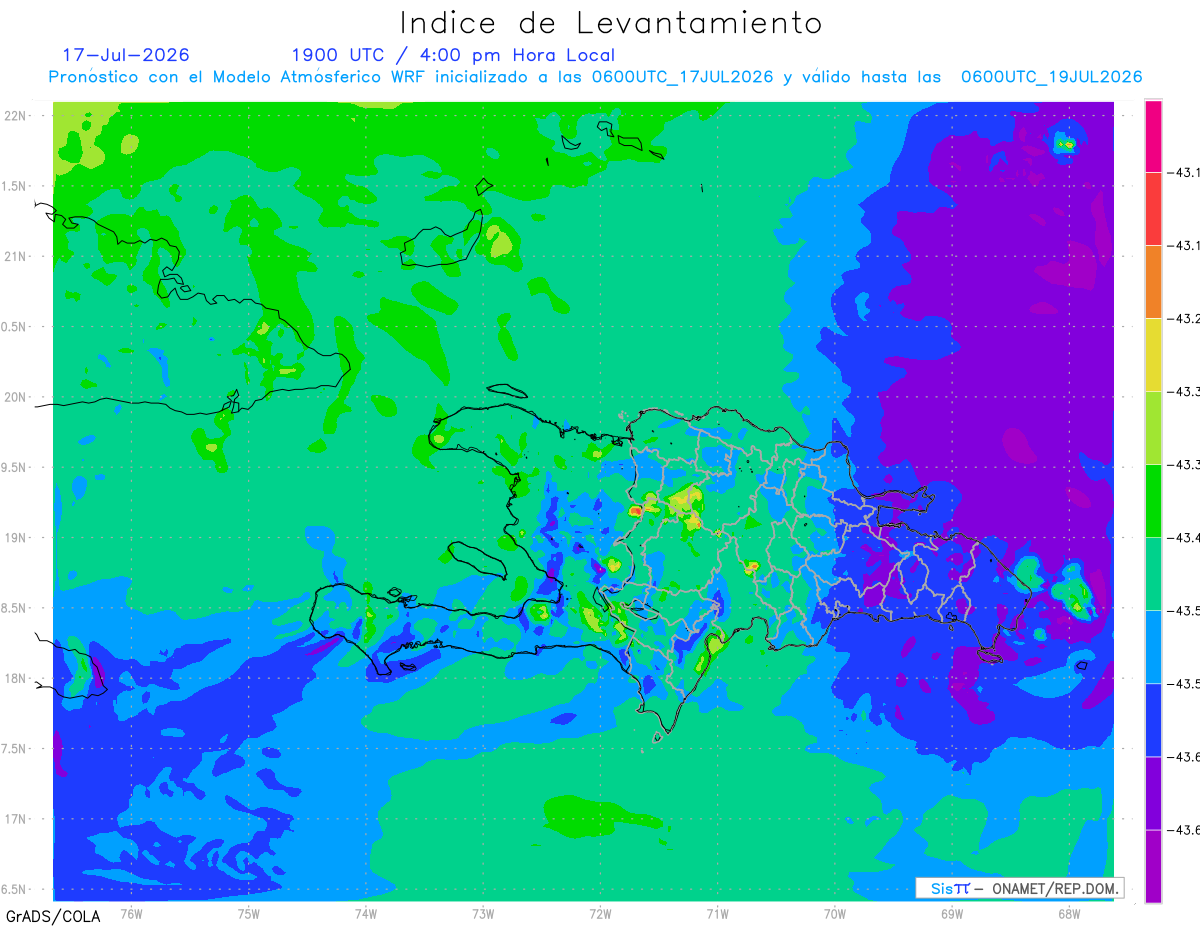Click the '68W' longitude label
Screen dimensions: 1200x927
1068,913
